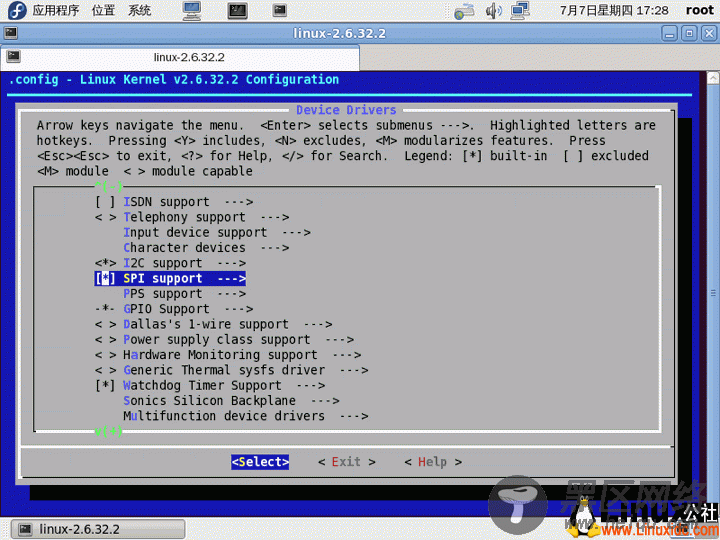
Task: Toggle Telephony support module option
Action: pyautogui.click(x=105, y=217)
